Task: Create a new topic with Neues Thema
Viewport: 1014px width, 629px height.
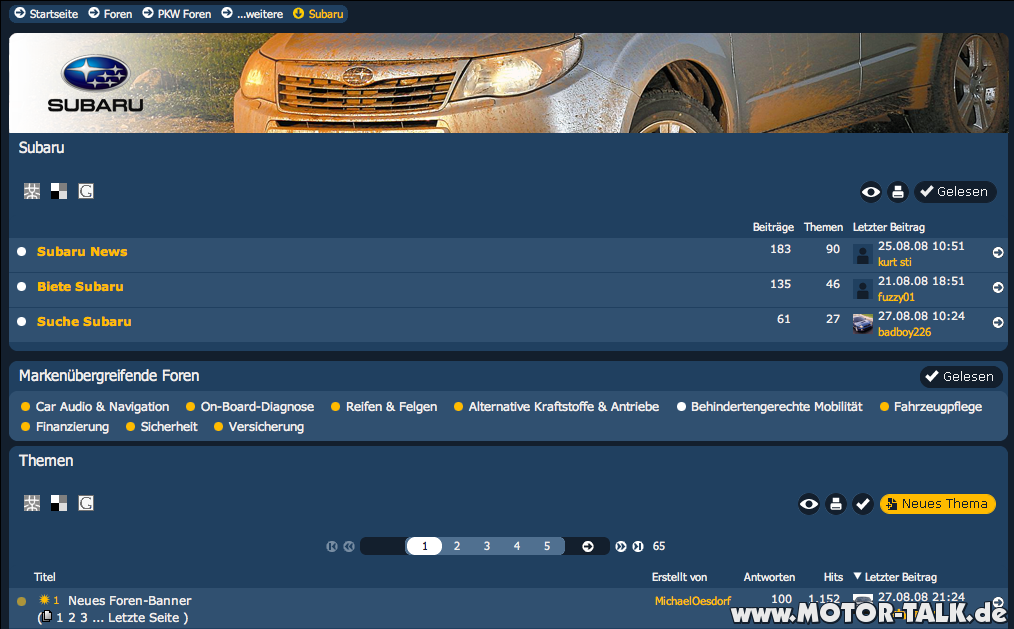Action: click(938, 504)
